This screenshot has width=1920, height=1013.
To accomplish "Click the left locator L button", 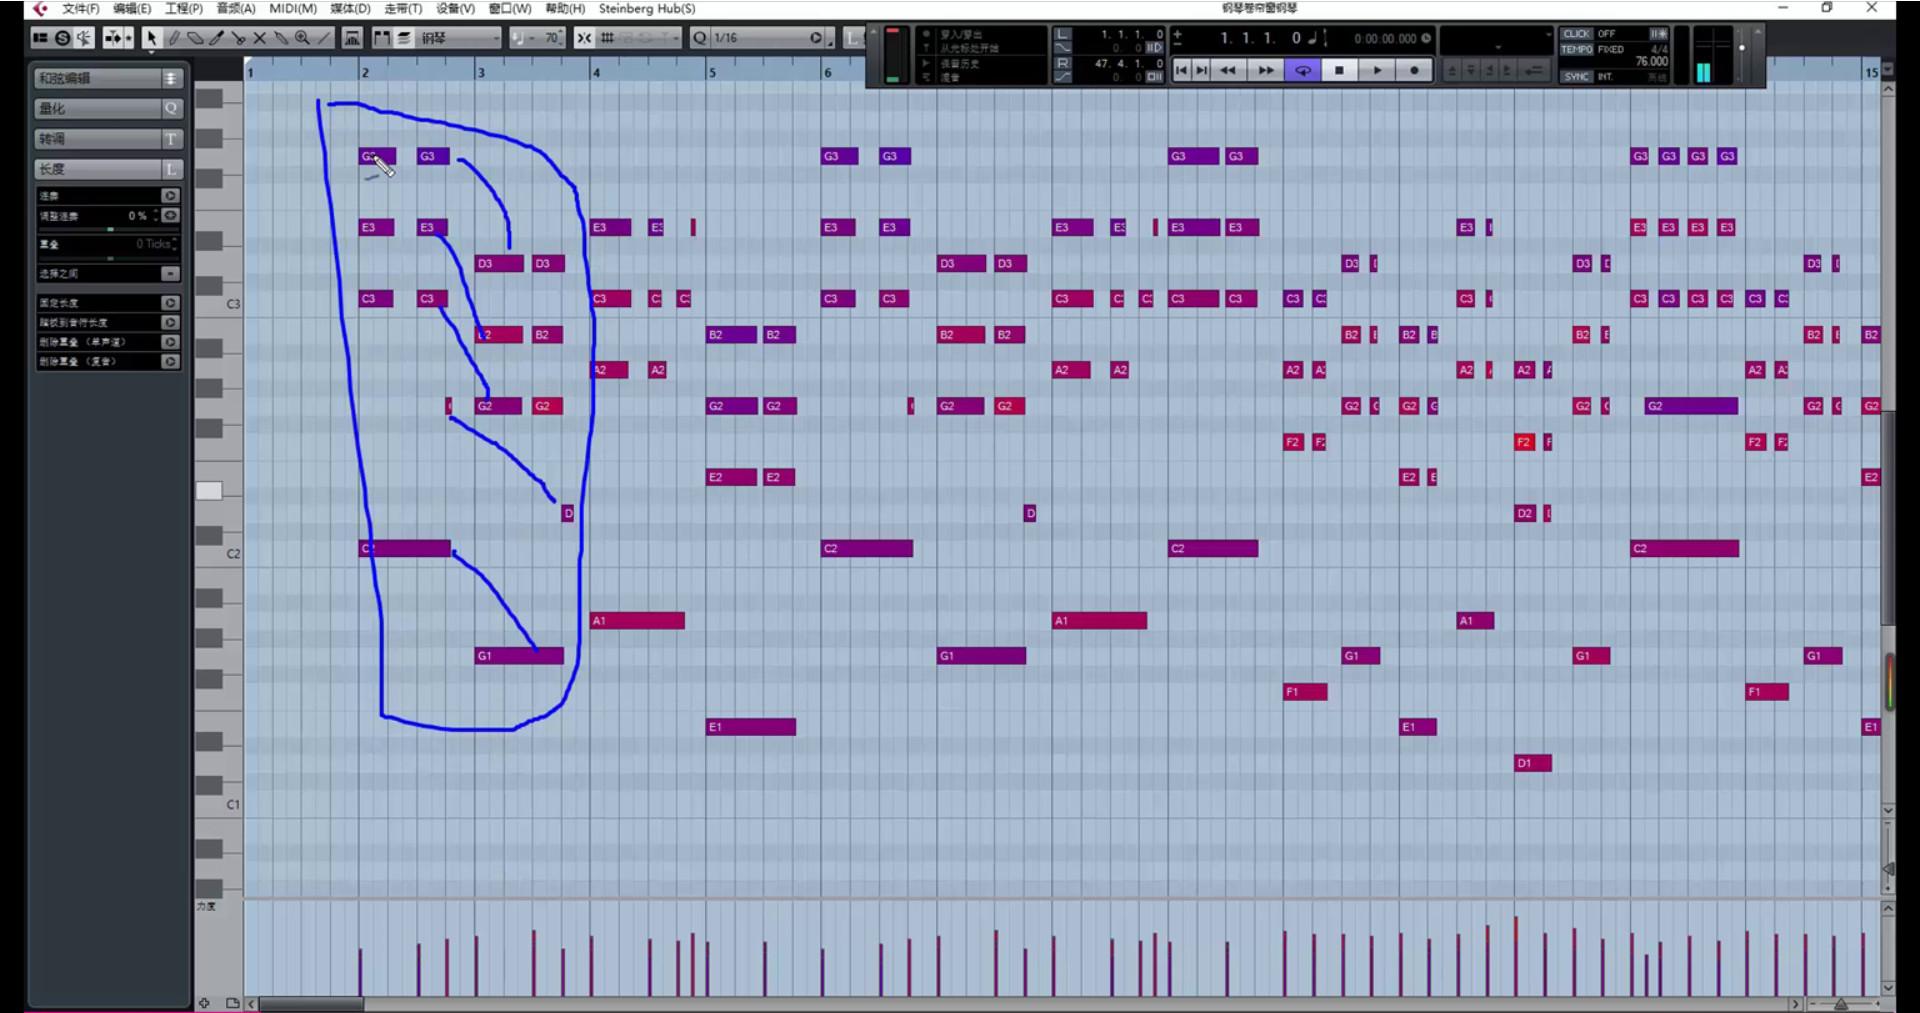I will (x=1063, y=34).
